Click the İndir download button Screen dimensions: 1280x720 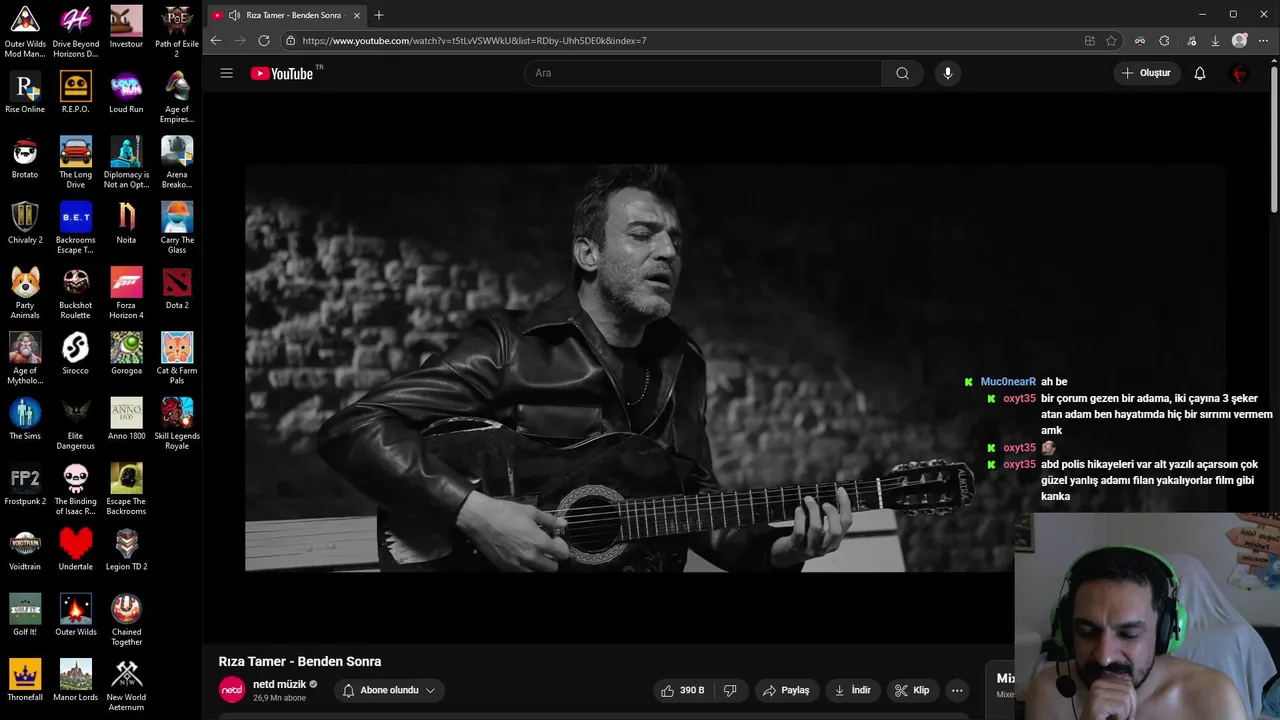tap(852, 690)
